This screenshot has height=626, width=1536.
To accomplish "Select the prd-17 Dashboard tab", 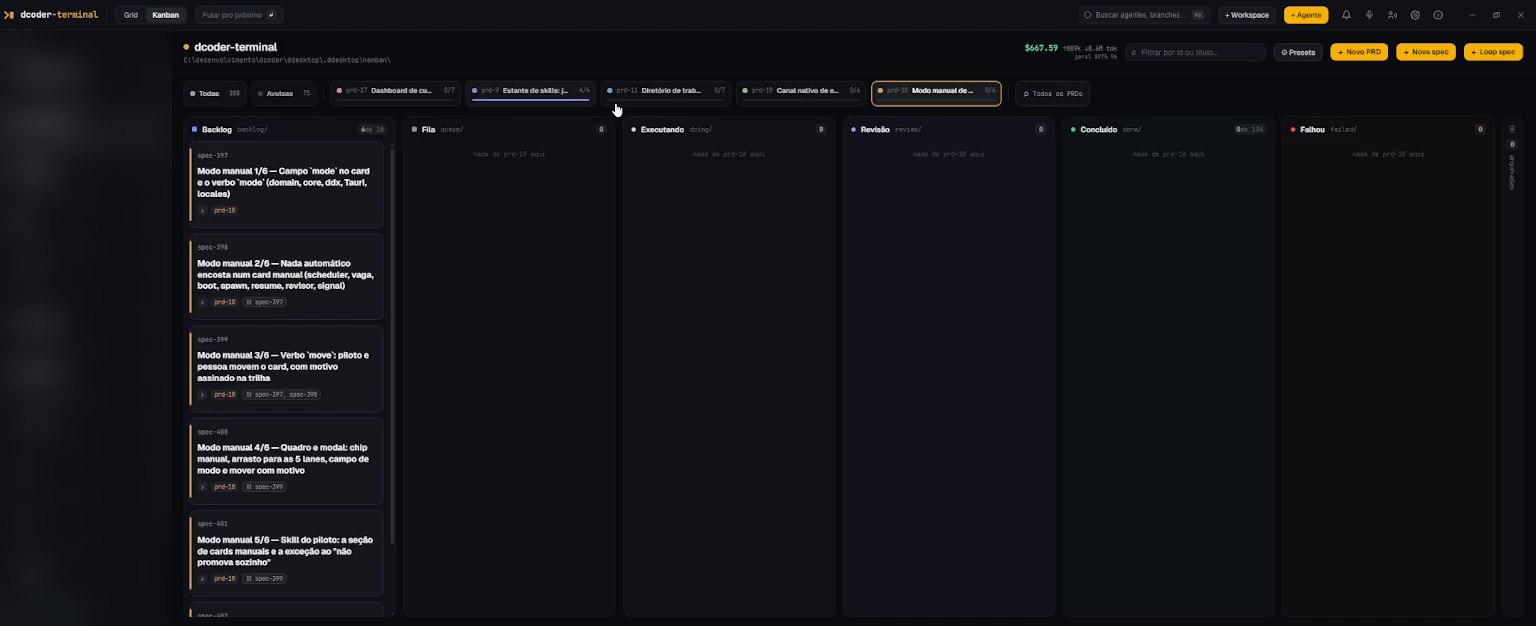I will pos(396,93).
